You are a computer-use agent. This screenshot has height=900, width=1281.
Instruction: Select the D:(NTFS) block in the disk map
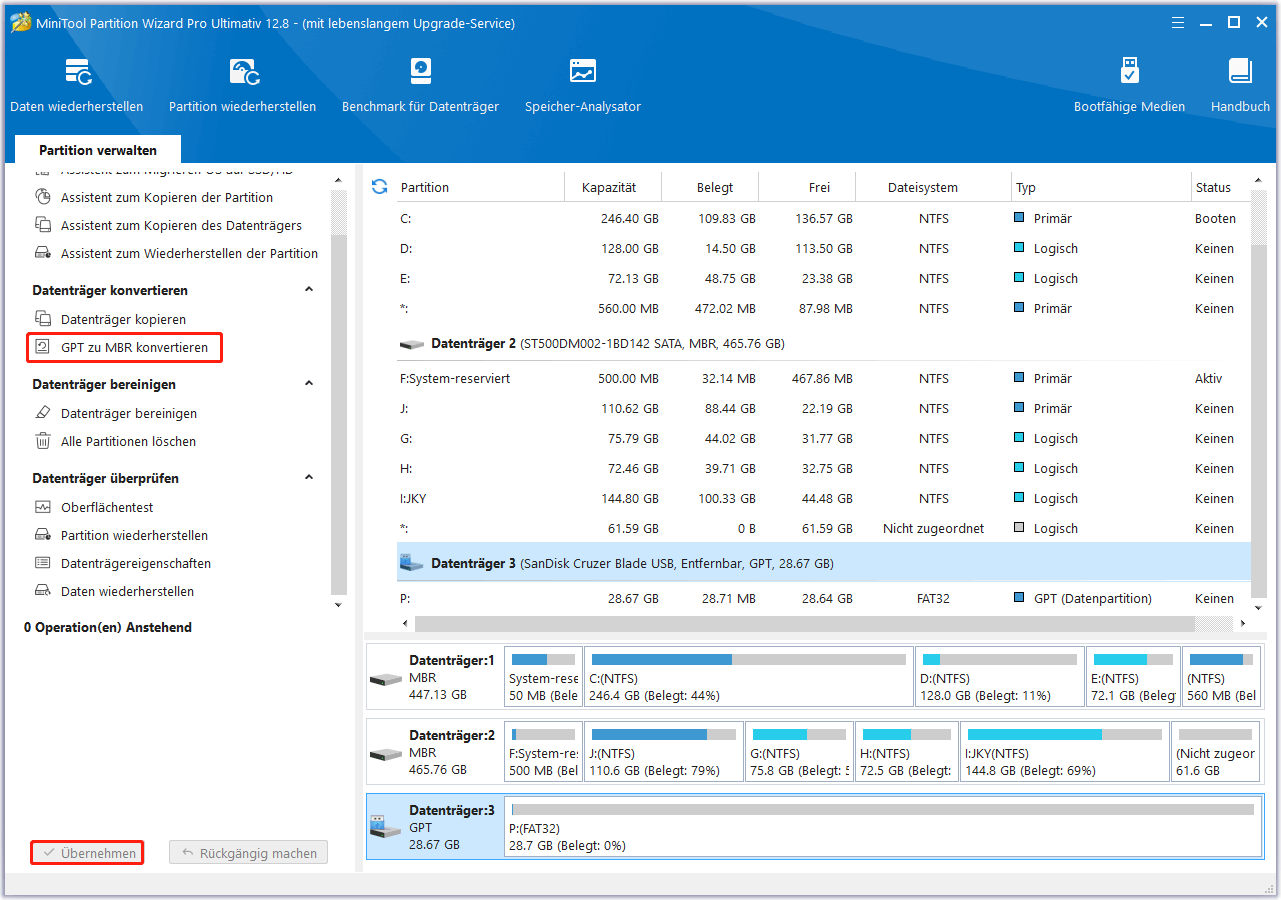(x=1000, y=678)
